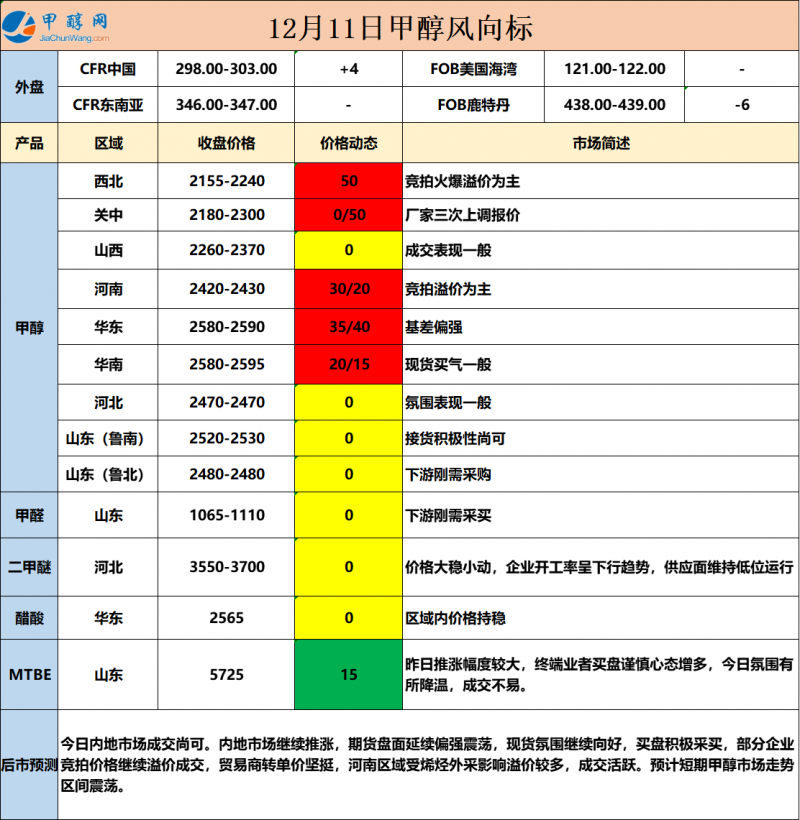This screenshot has width=800, height=820.
Task: Click the 产品 column header
Action: 29,143
